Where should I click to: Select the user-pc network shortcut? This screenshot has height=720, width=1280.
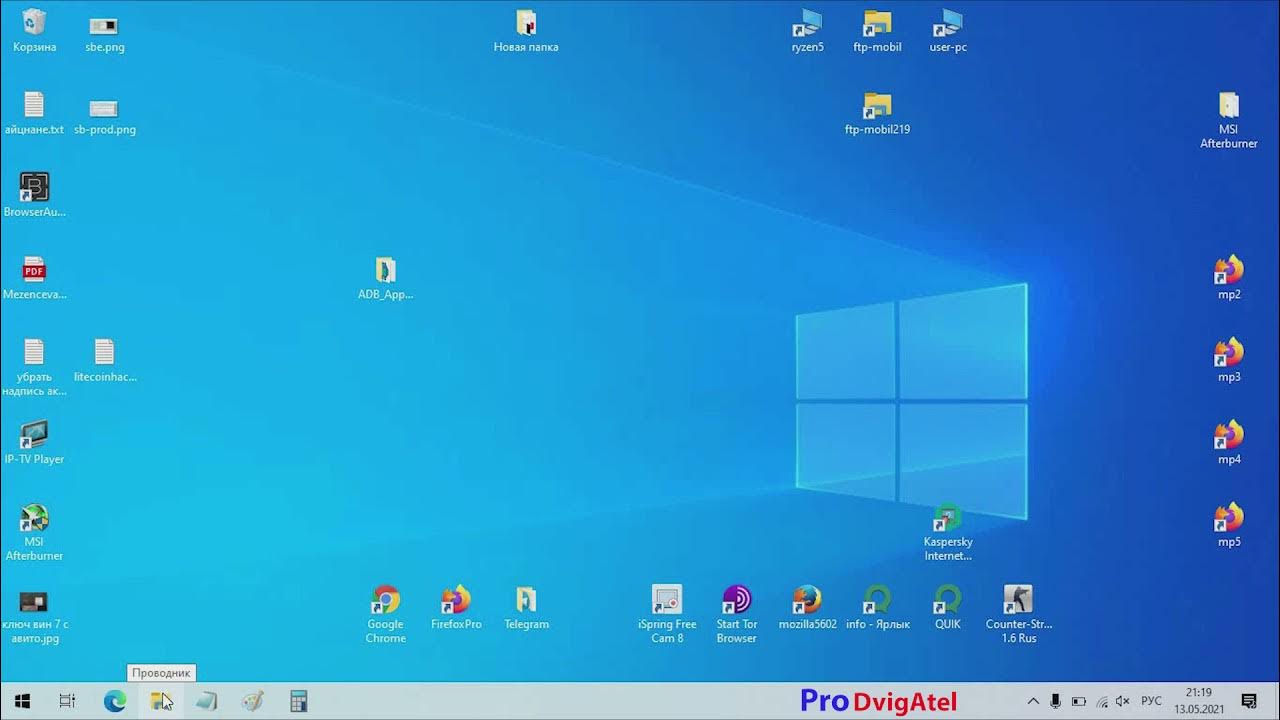pyautogui.click(x=948, y=30)
